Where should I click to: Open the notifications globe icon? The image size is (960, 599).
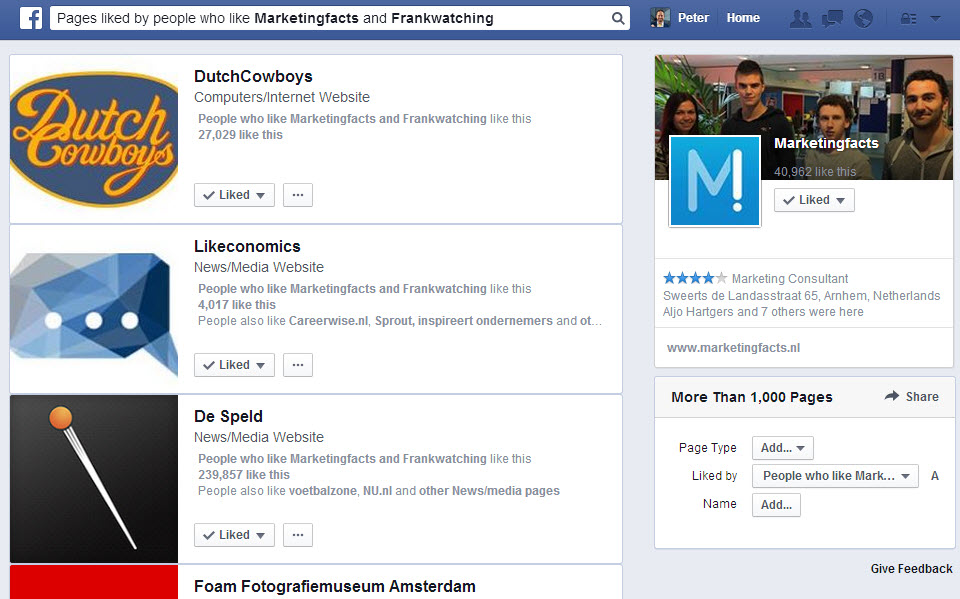click(x=863, y=18)
